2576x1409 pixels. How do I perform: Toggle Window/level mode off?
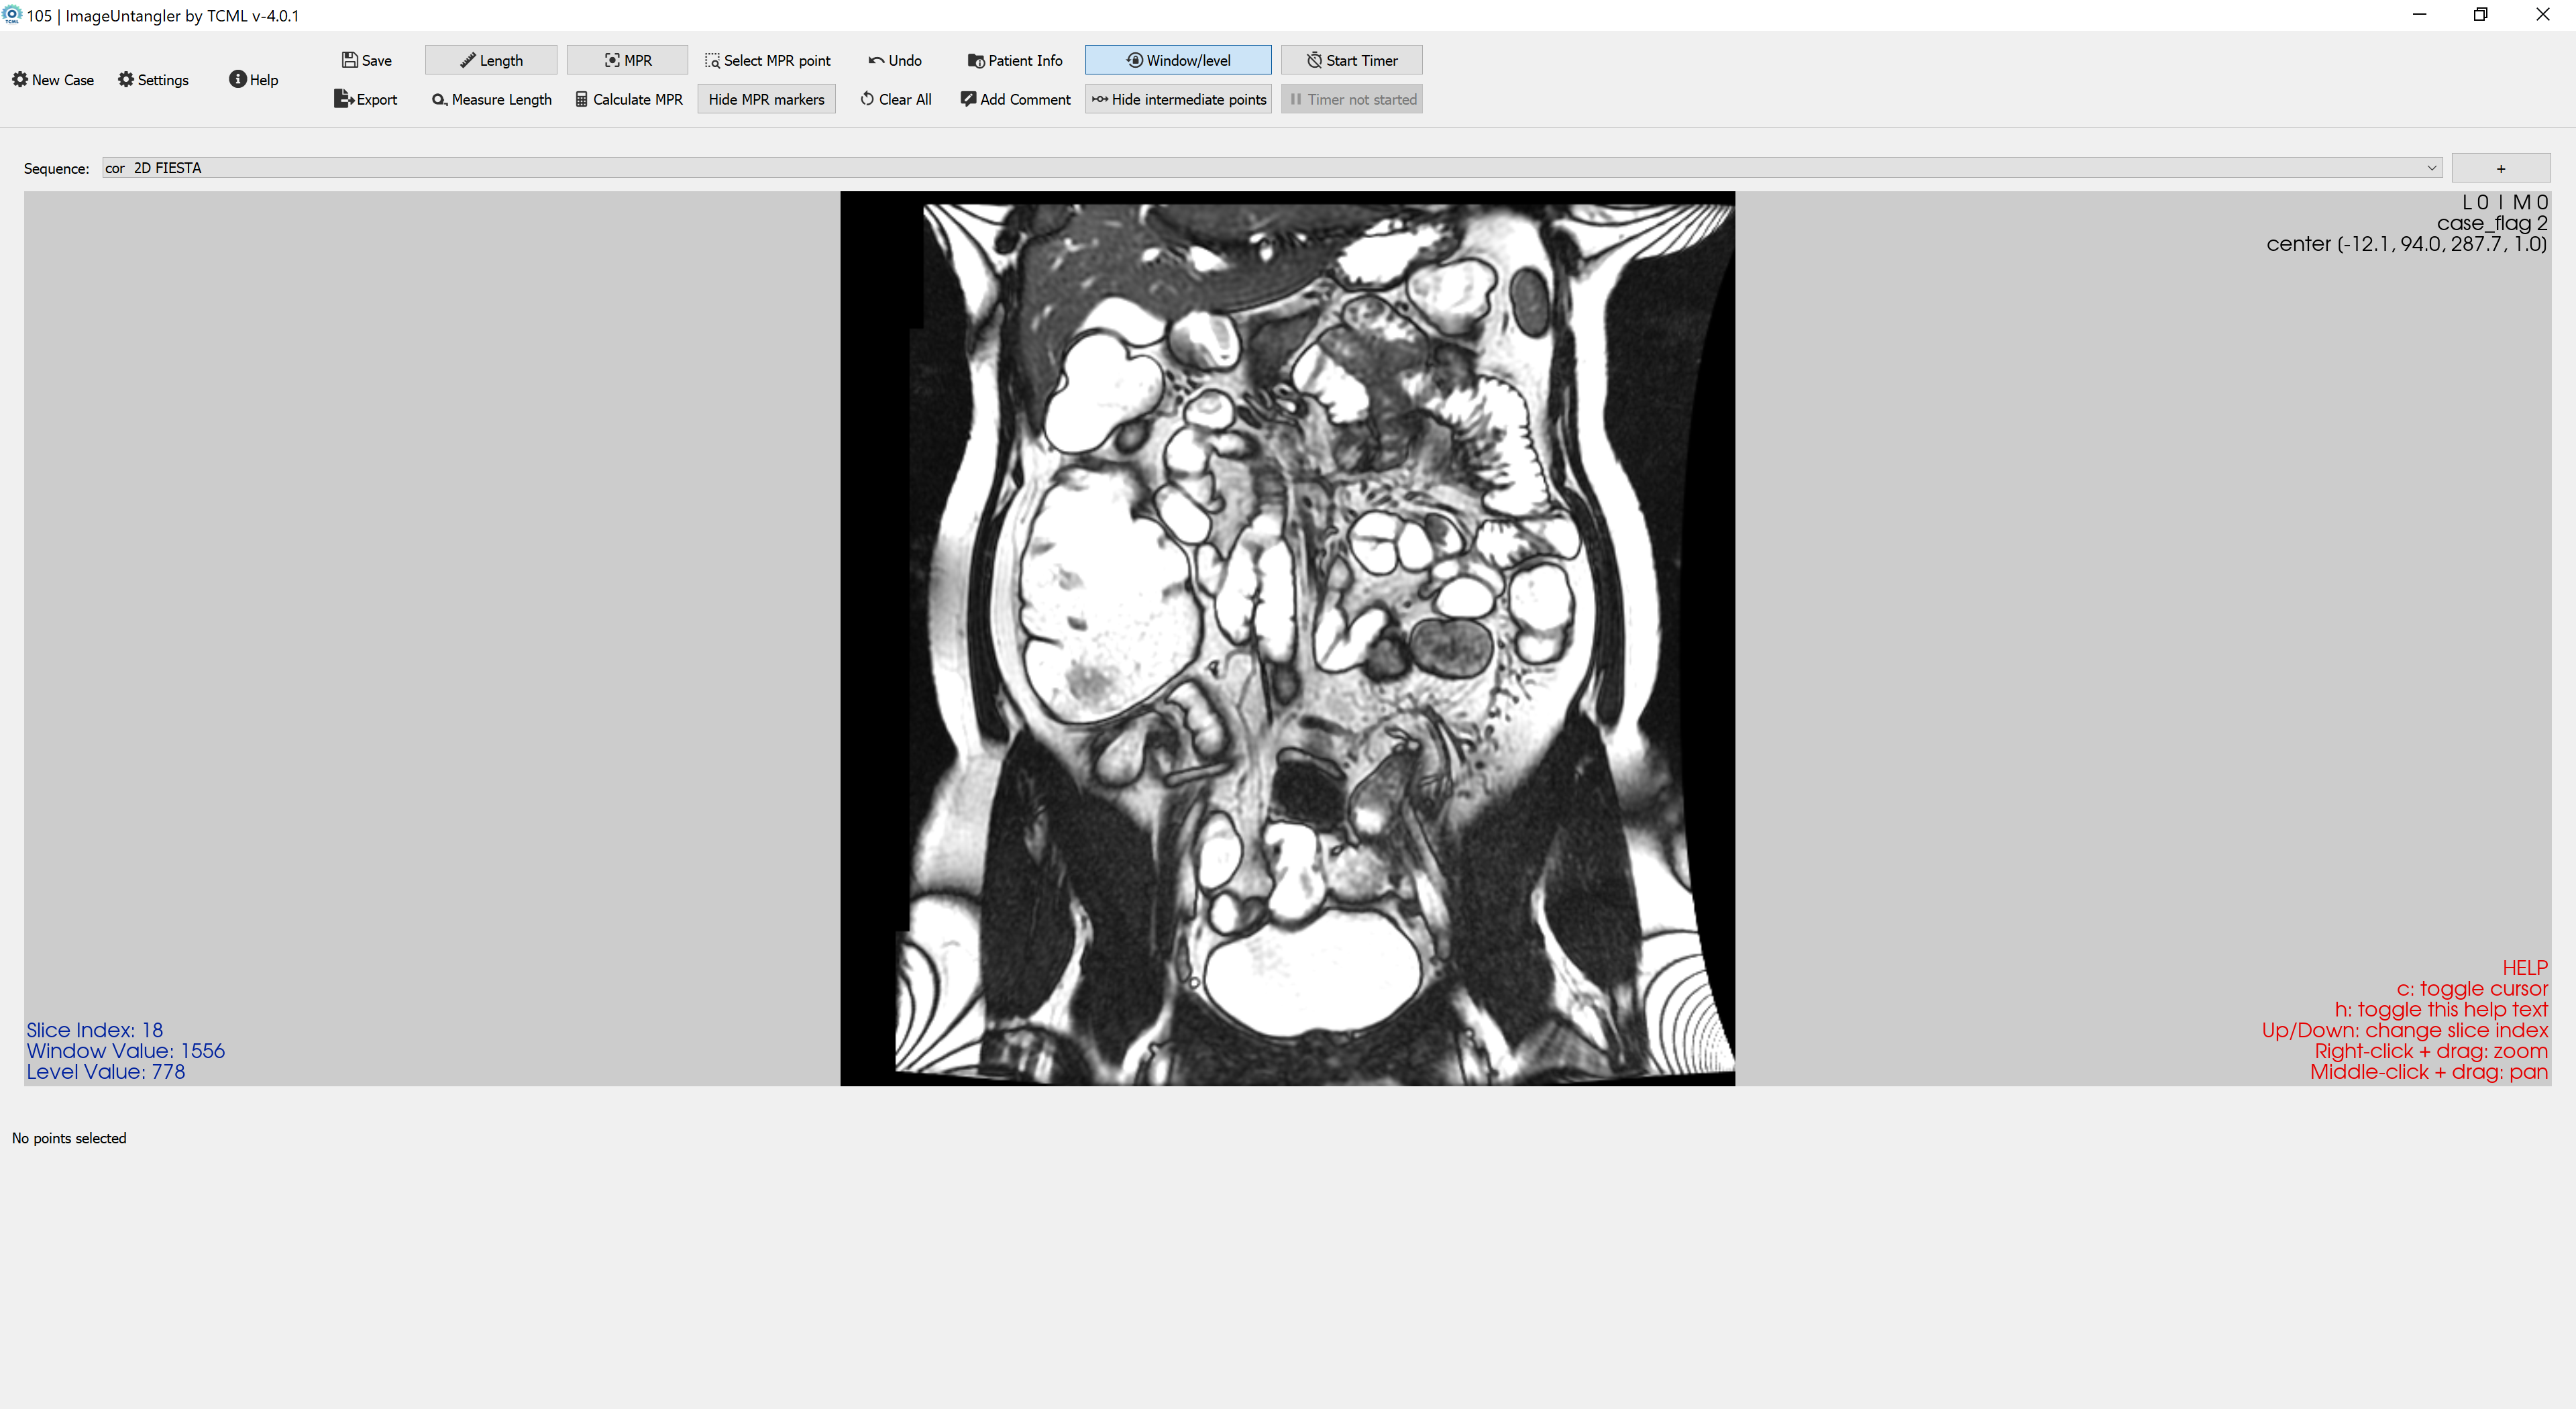coord(1178,60)
